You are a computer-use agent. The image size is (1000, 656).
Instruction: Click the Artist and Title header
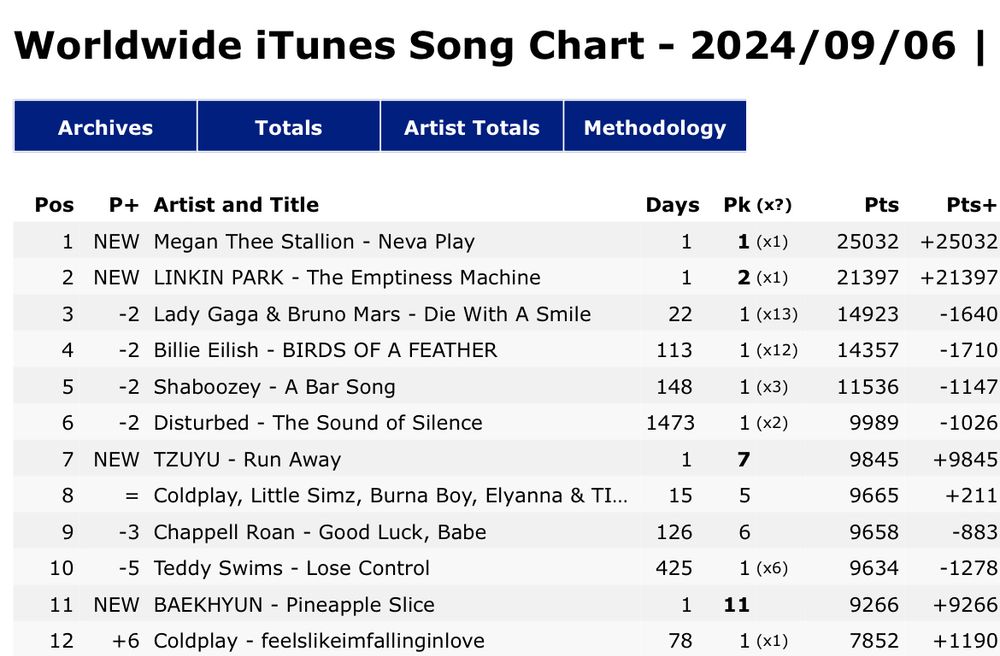click(236, 205)
